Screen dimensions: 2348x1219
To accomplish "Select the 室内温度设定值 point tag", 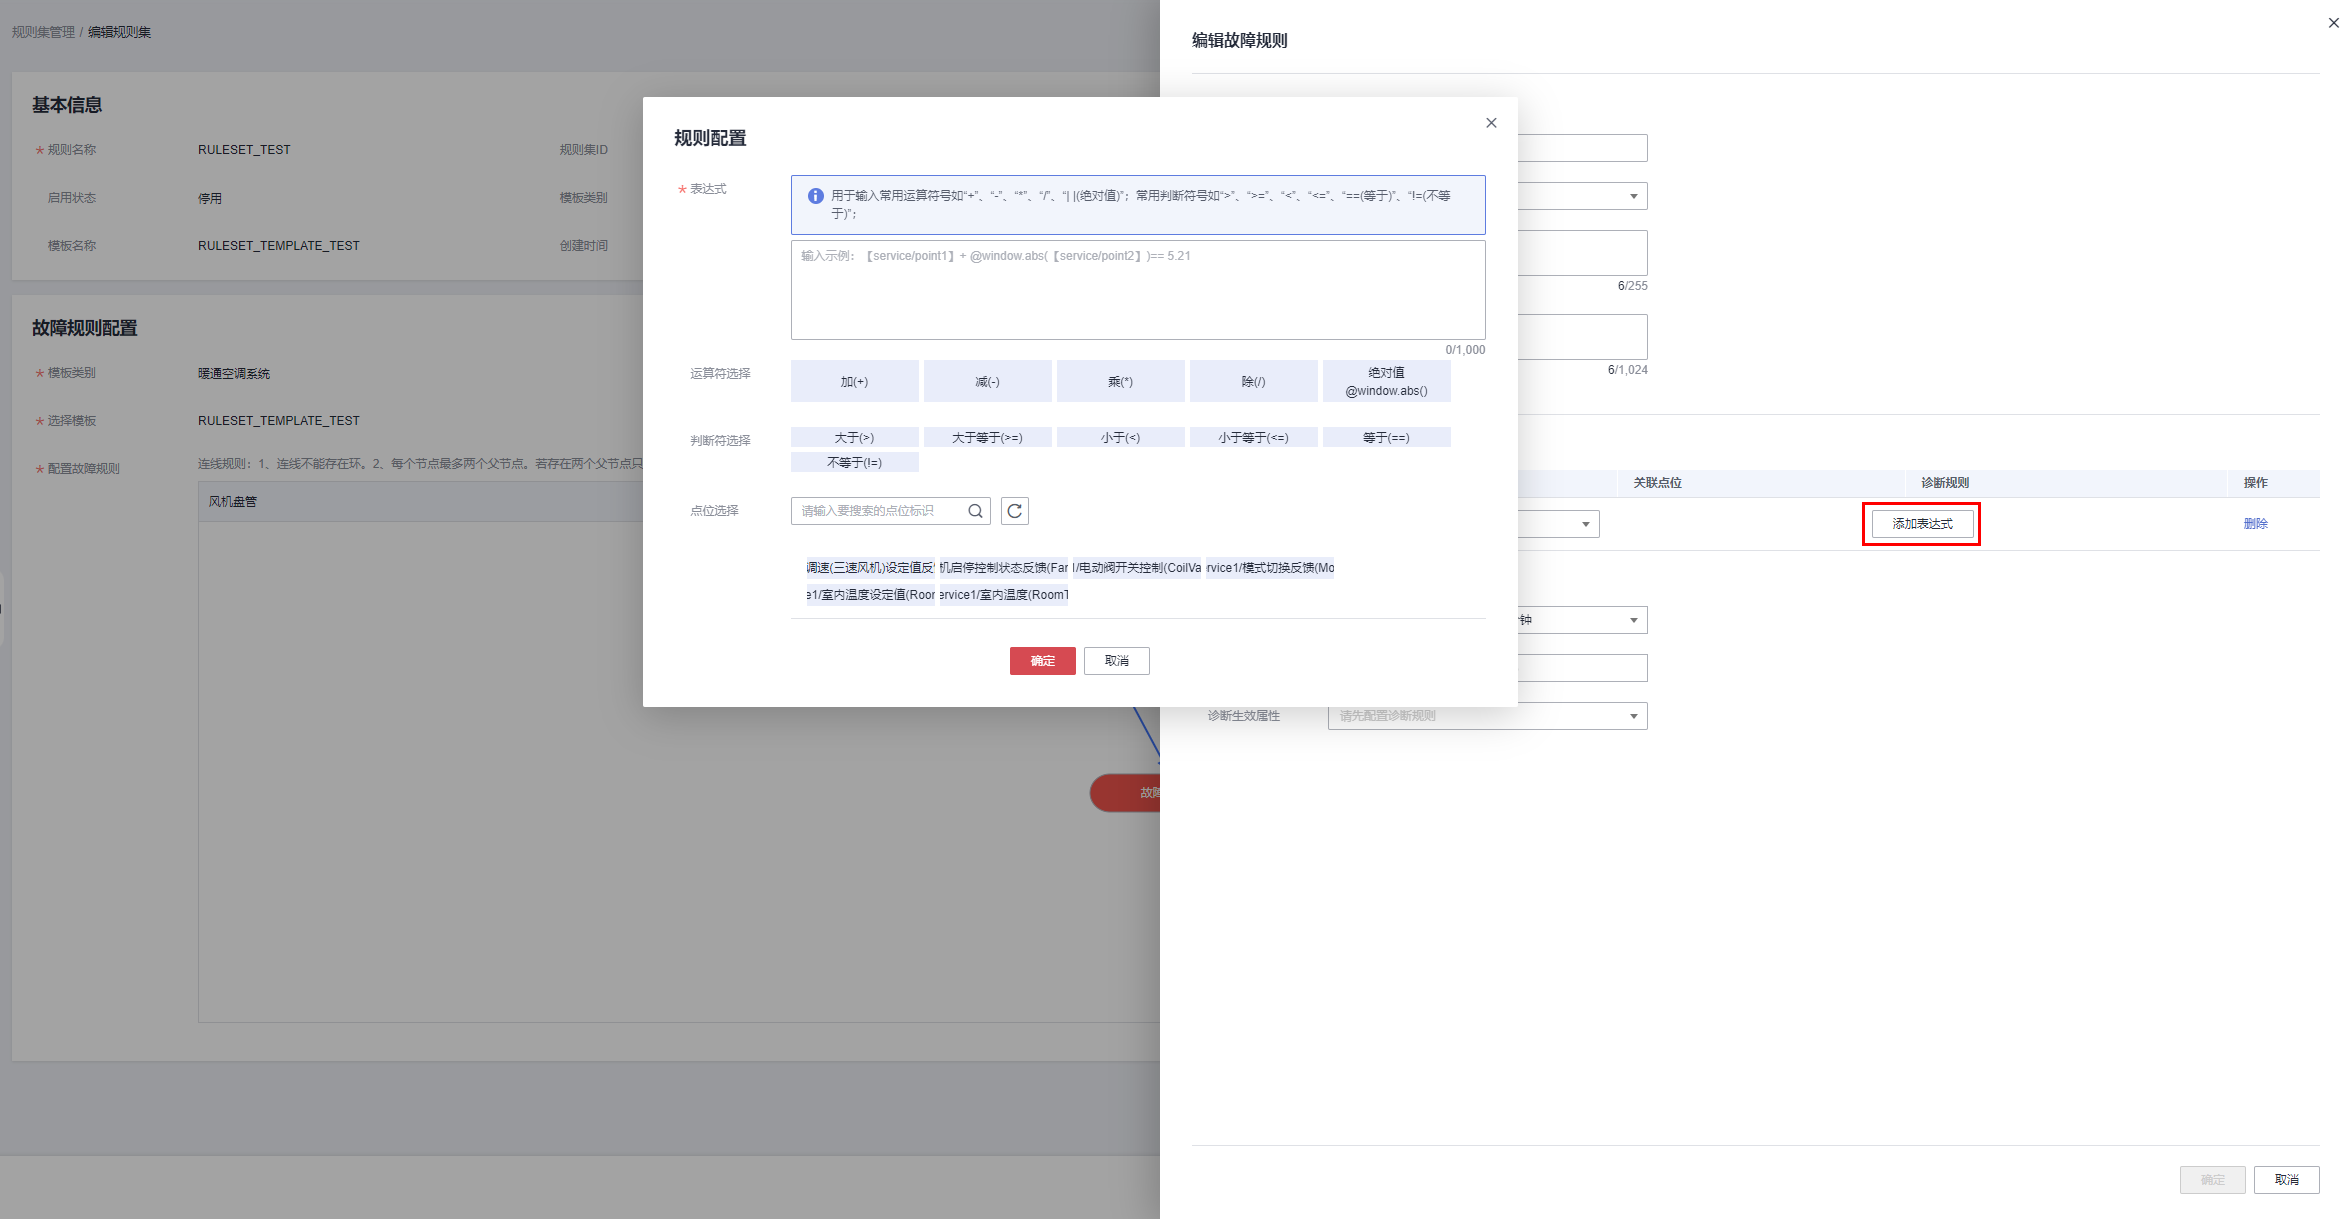I will pyautogui.click(x=870, y=595).
